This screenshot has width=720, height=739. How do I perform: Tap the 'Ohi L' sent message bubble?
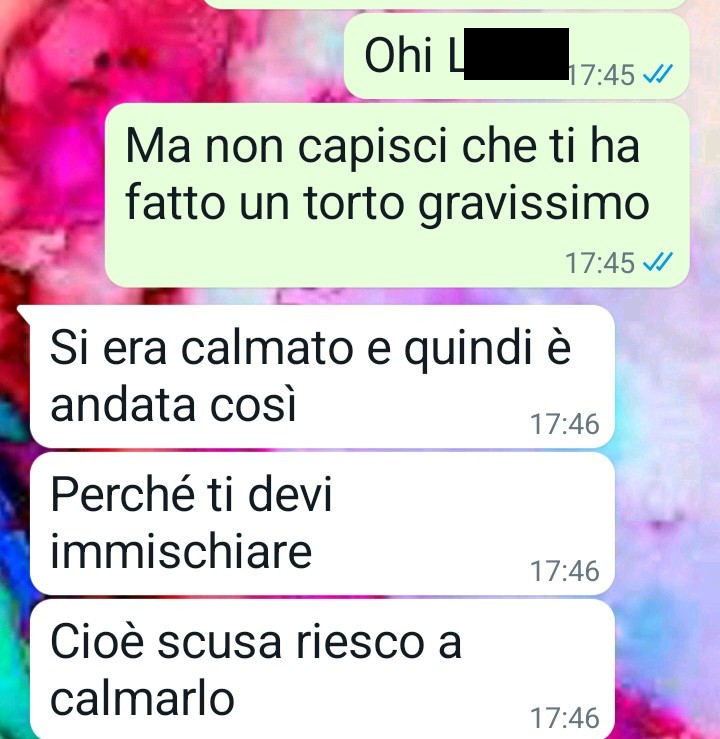click(x=517, y=57)
